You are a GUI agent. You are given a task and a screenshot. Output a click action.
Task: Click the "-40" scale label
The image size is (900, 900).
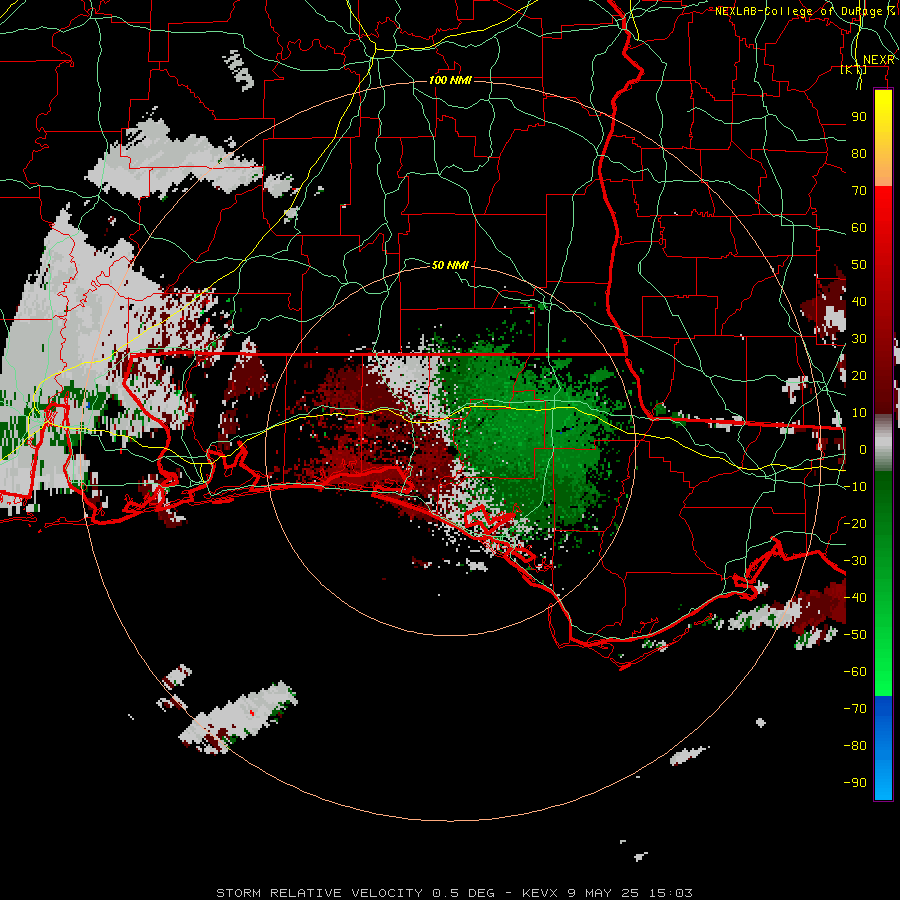tap(855, 598)
